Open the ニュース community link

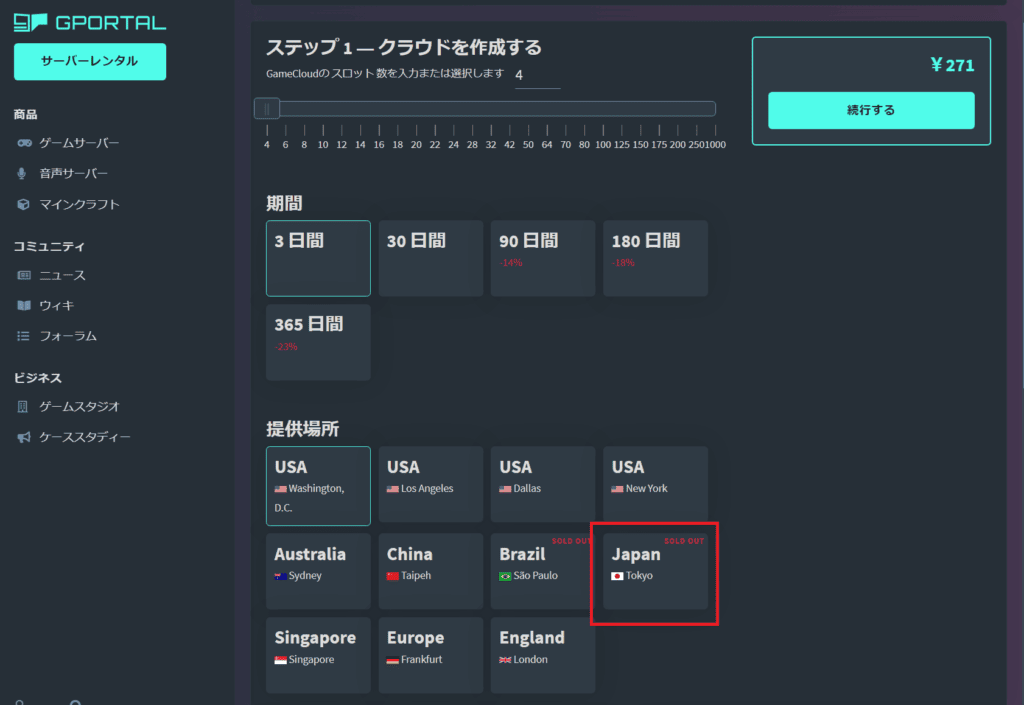pyautogui.click(x=62, y=275)
